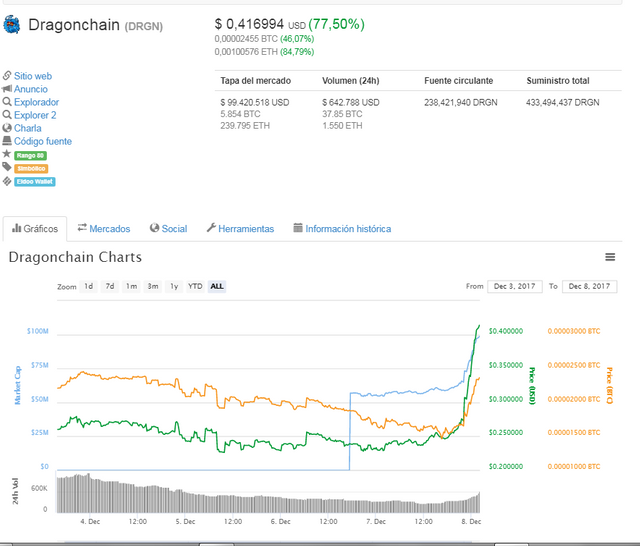Click the 24h volume bars at 6. Dec
The image size is (640, 546).
pyautogui.click(x=282, y=498)
